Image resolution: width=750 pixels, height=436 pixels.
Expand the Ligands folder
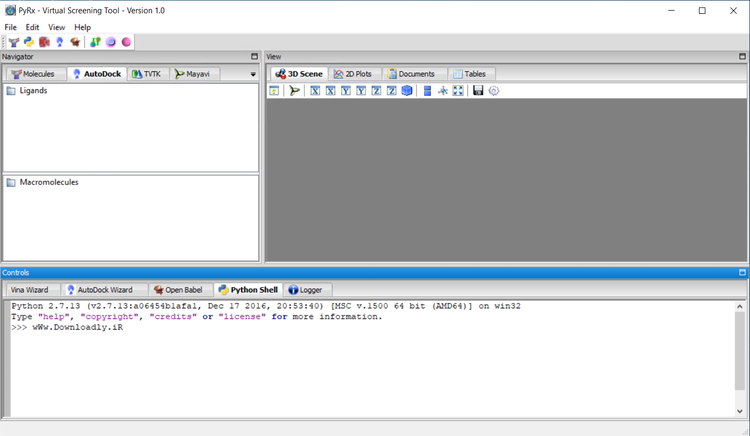(x=11, y=91)
